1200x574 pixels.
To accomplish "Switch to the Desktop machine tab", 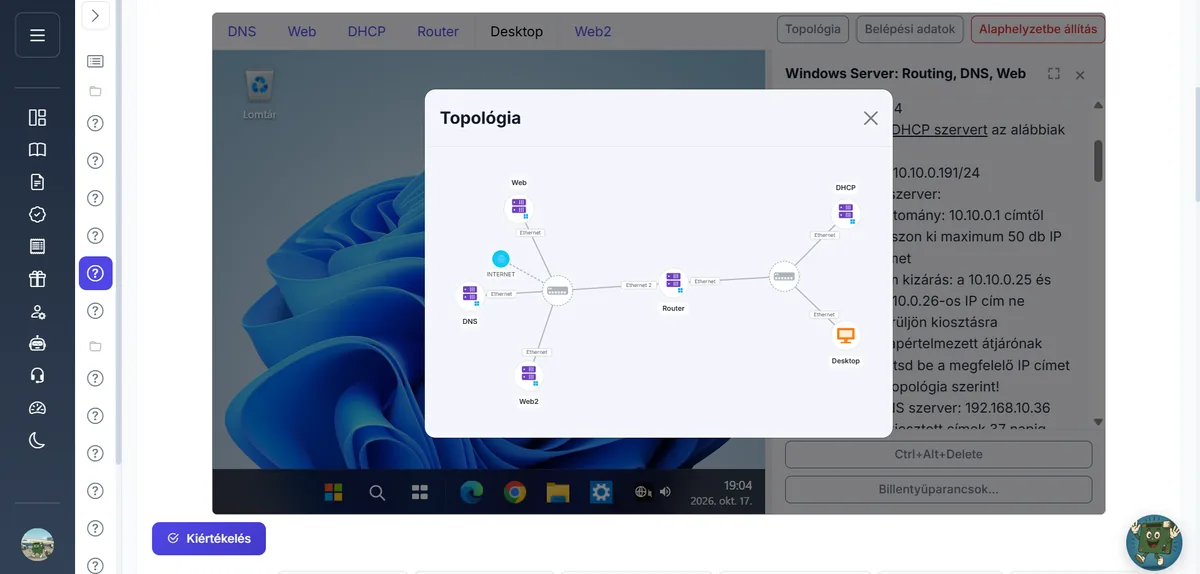I will 516,31.
